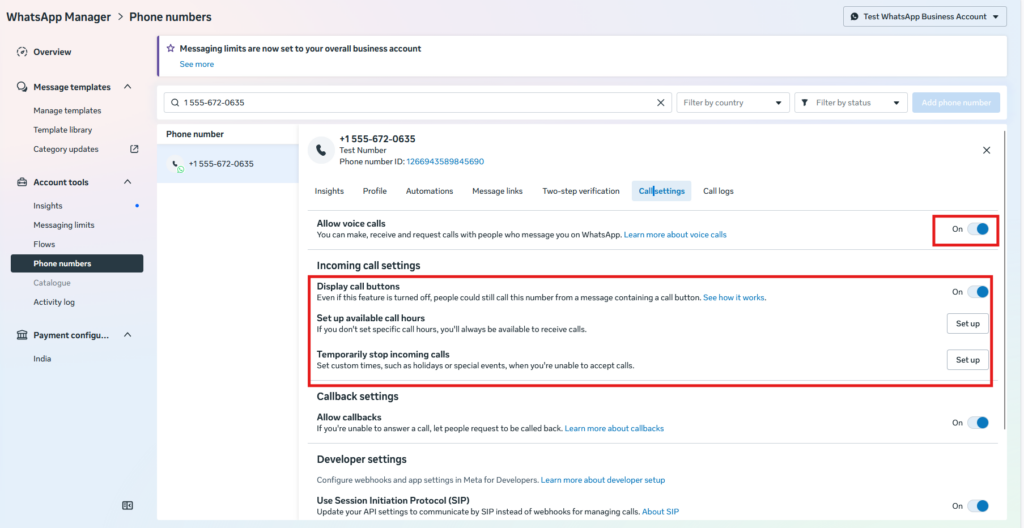Click the magnifier icon in the search field
The image size is (1024, 528).
[175, 103]
